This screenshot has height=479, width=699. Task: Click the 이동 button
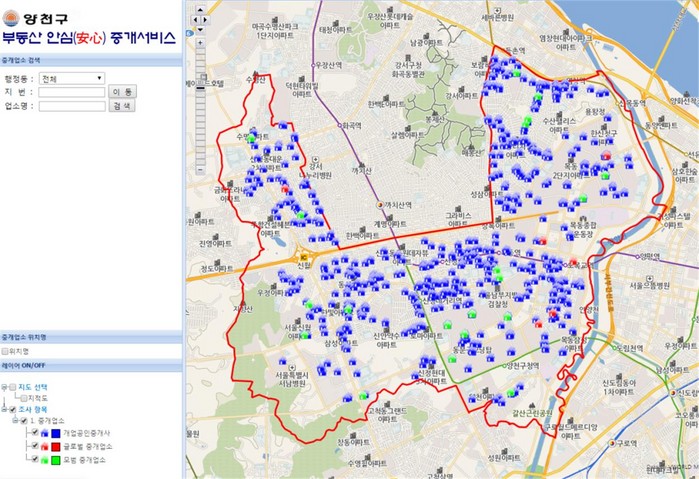[x=122, y=91]
